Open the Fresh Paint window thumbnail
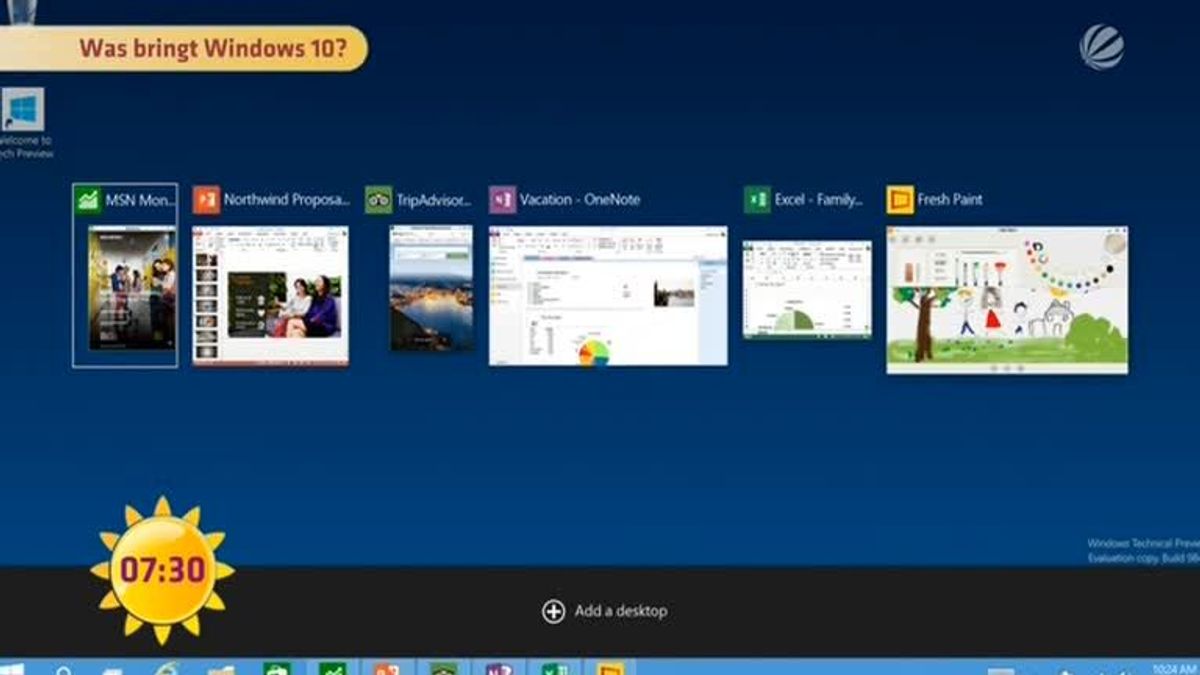This screenshot has height=675, width=1200. [x=1007, y=300]
